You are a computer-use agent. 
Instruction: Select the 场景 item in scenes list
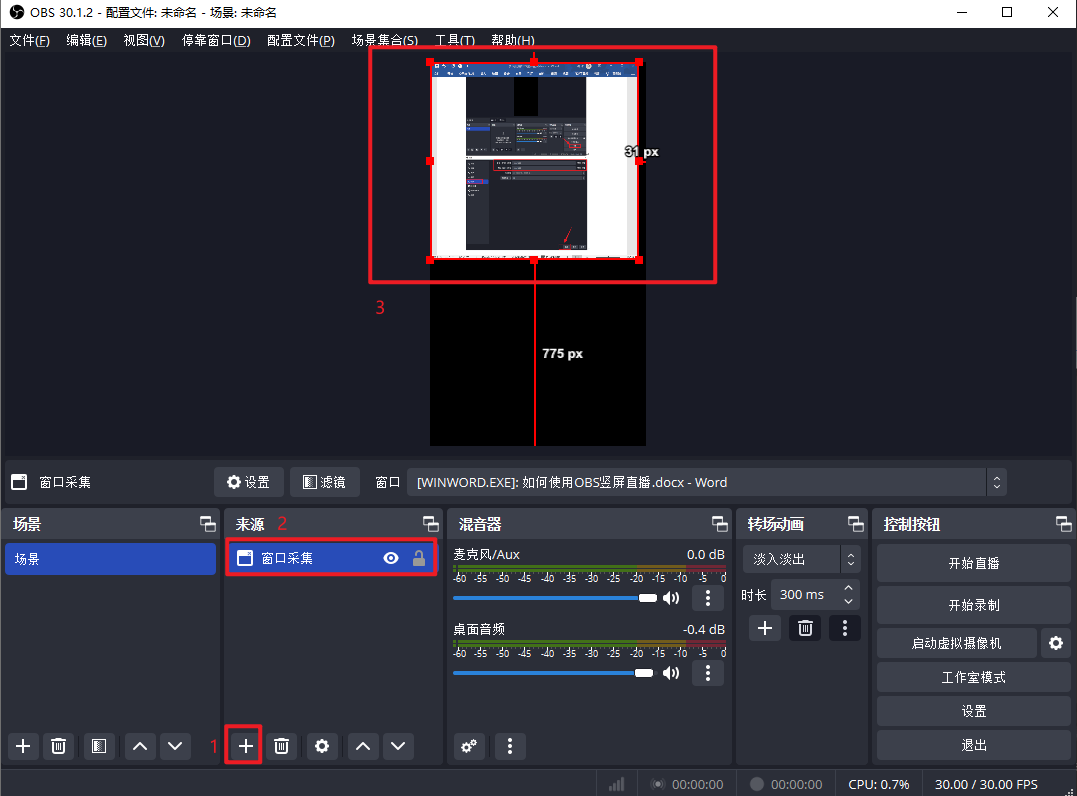[x=110, y=559]
